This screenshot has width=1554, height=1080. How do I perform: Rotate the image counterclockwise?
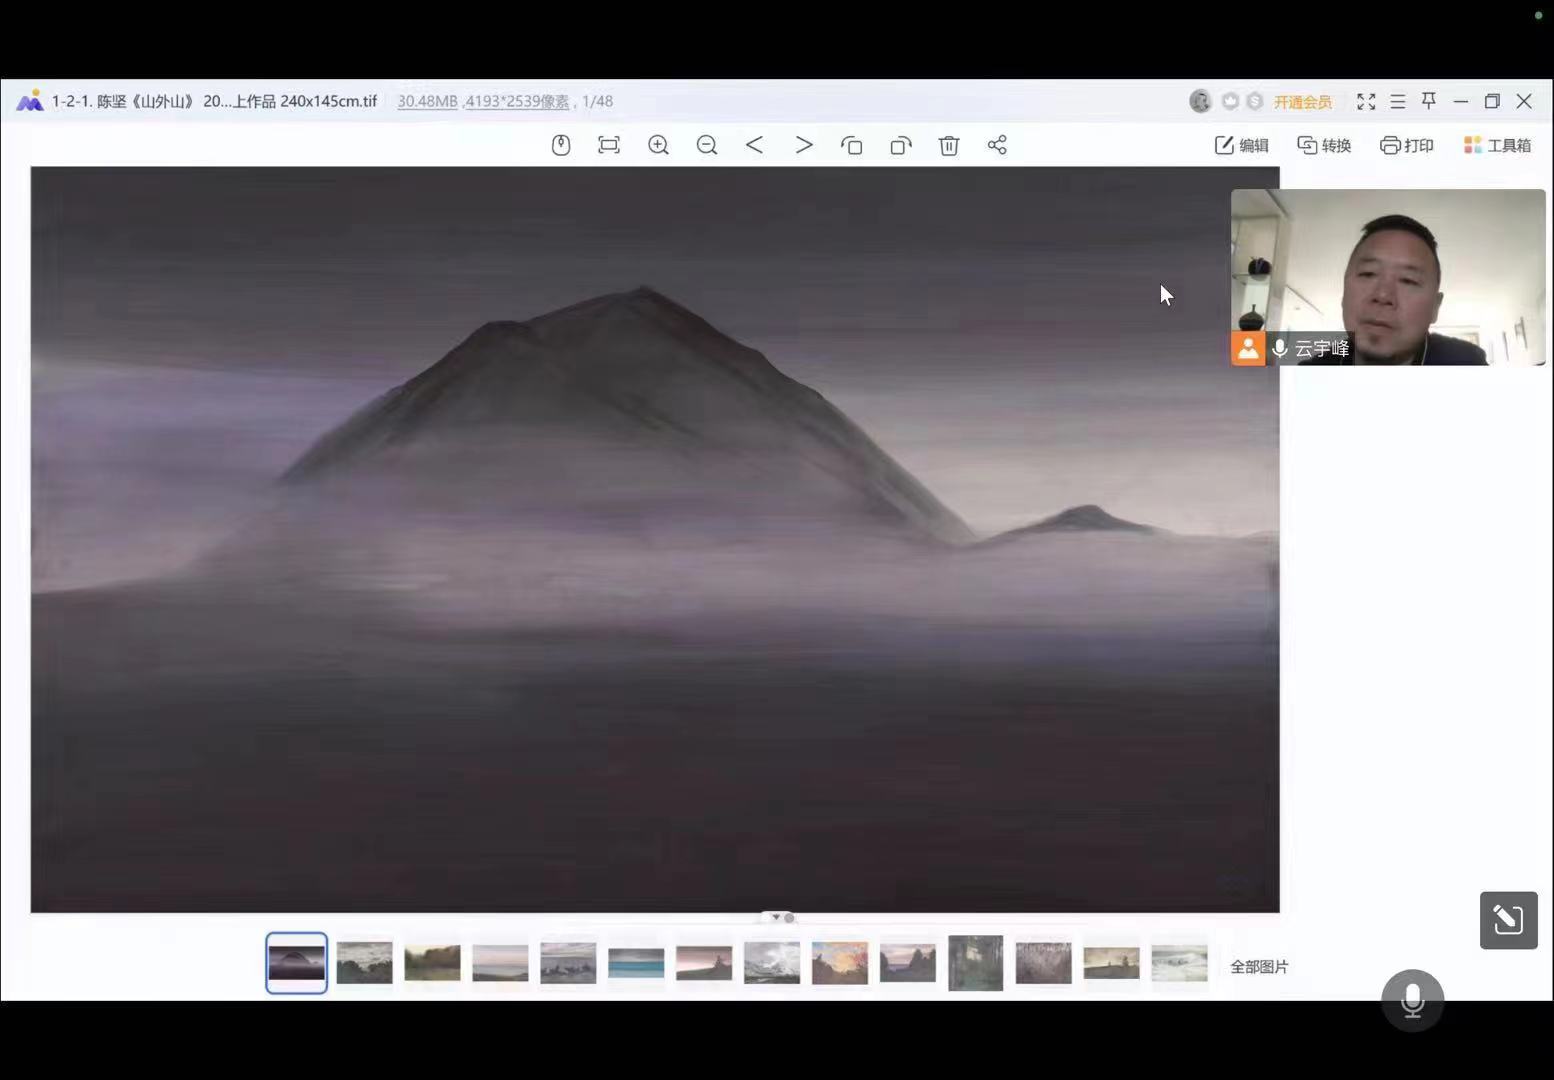click(x=852, y=145)
